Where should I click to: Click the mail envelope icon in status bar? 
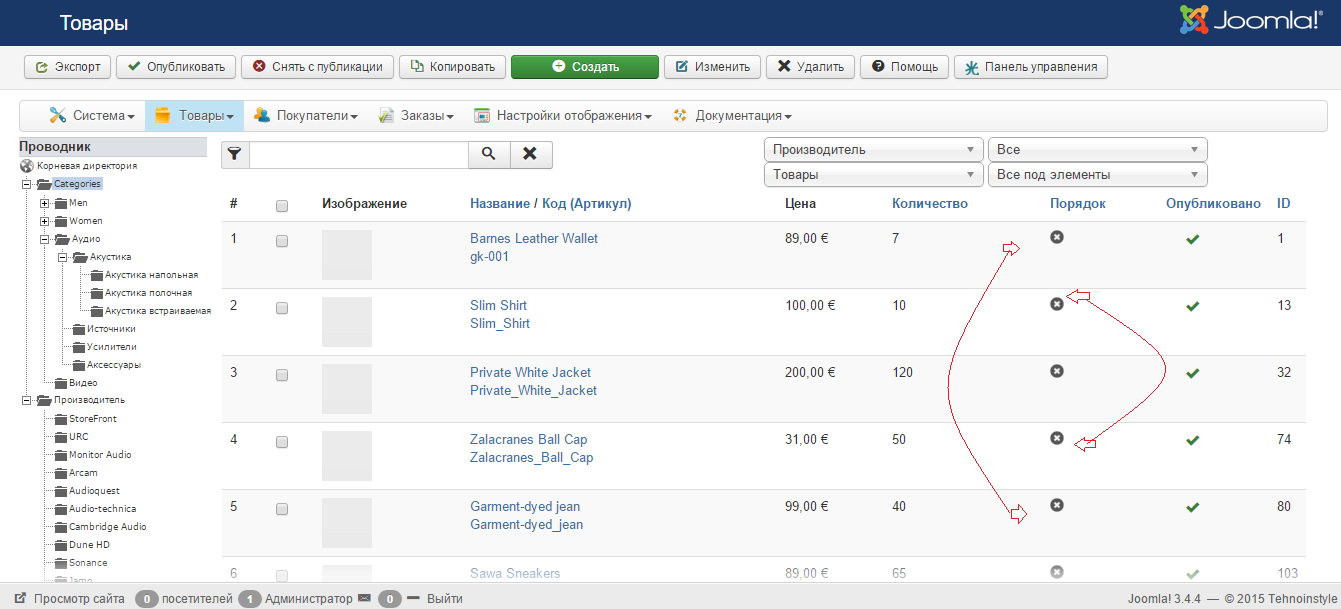pyautogui.click(x=364, y=599)
